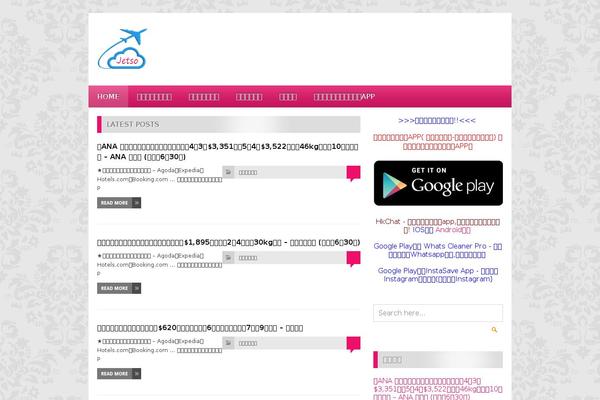The height and width of the screenshot is (400, 600).
Task: Click READ MORE under the $1,895 post
Action: click(119, 288)
